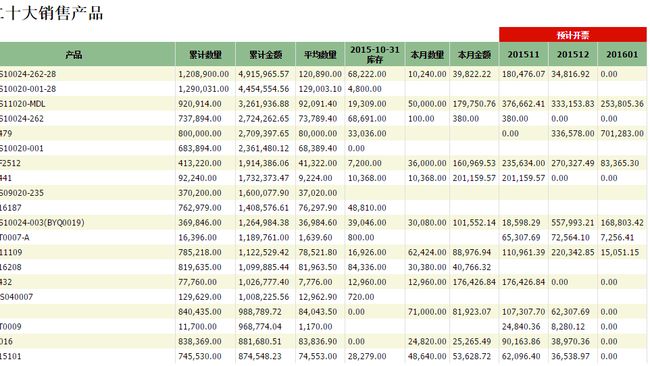
Task: Click cumulative quantity 129,629.00
Action: point(200,297)
